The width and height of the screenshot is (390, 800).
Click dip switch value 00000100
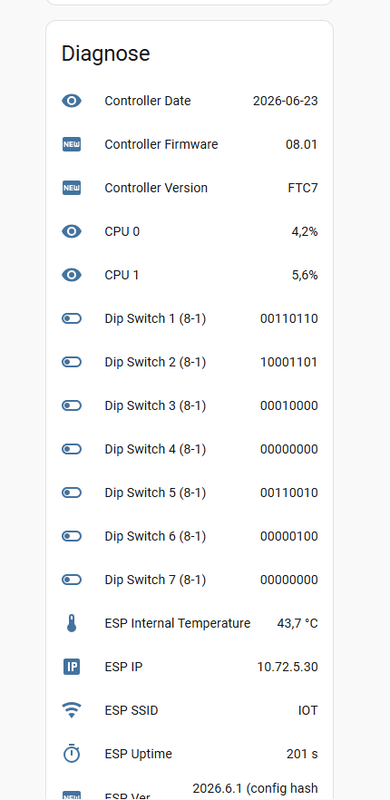(289, 536)
